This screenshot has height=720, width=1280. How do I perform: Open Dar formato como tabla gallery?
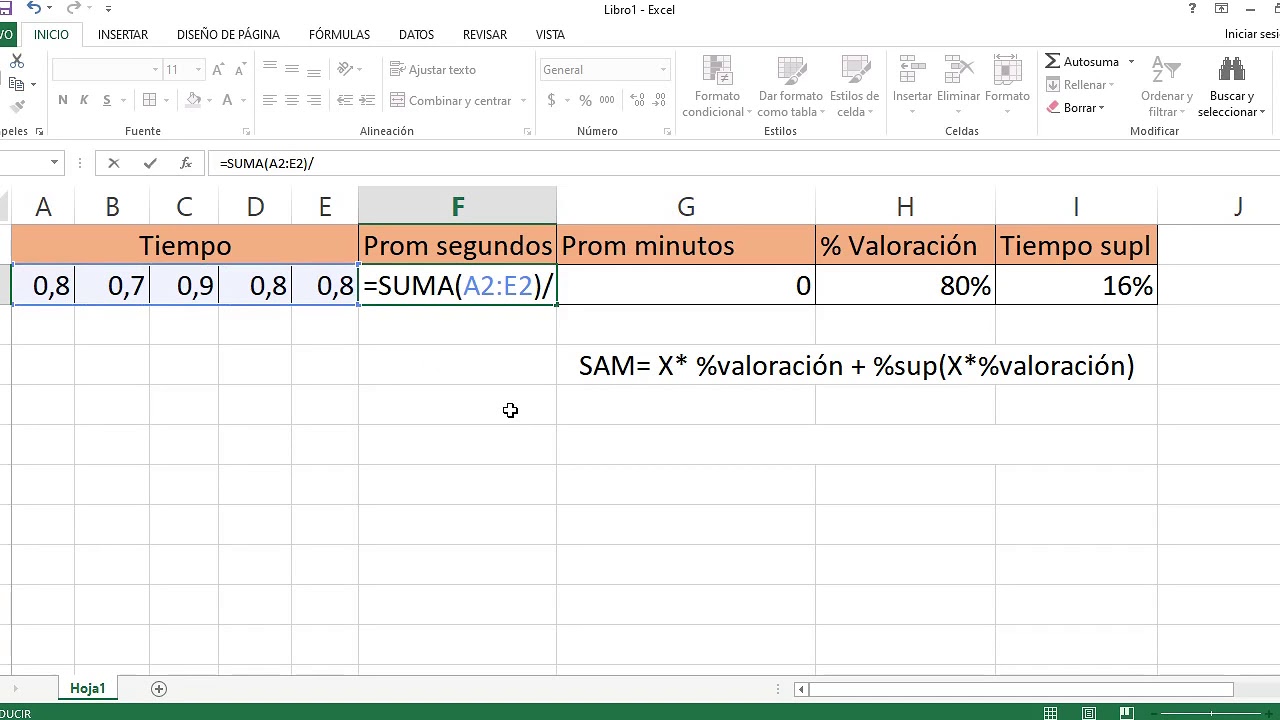(x=790, y=87)
